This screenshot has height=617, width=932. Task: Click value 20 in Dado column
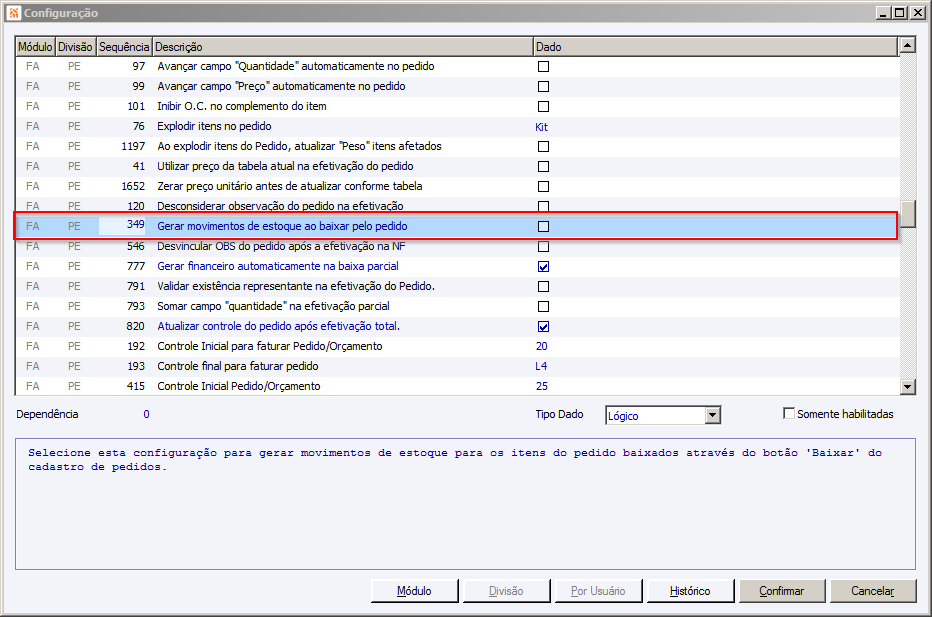(541, 346)
